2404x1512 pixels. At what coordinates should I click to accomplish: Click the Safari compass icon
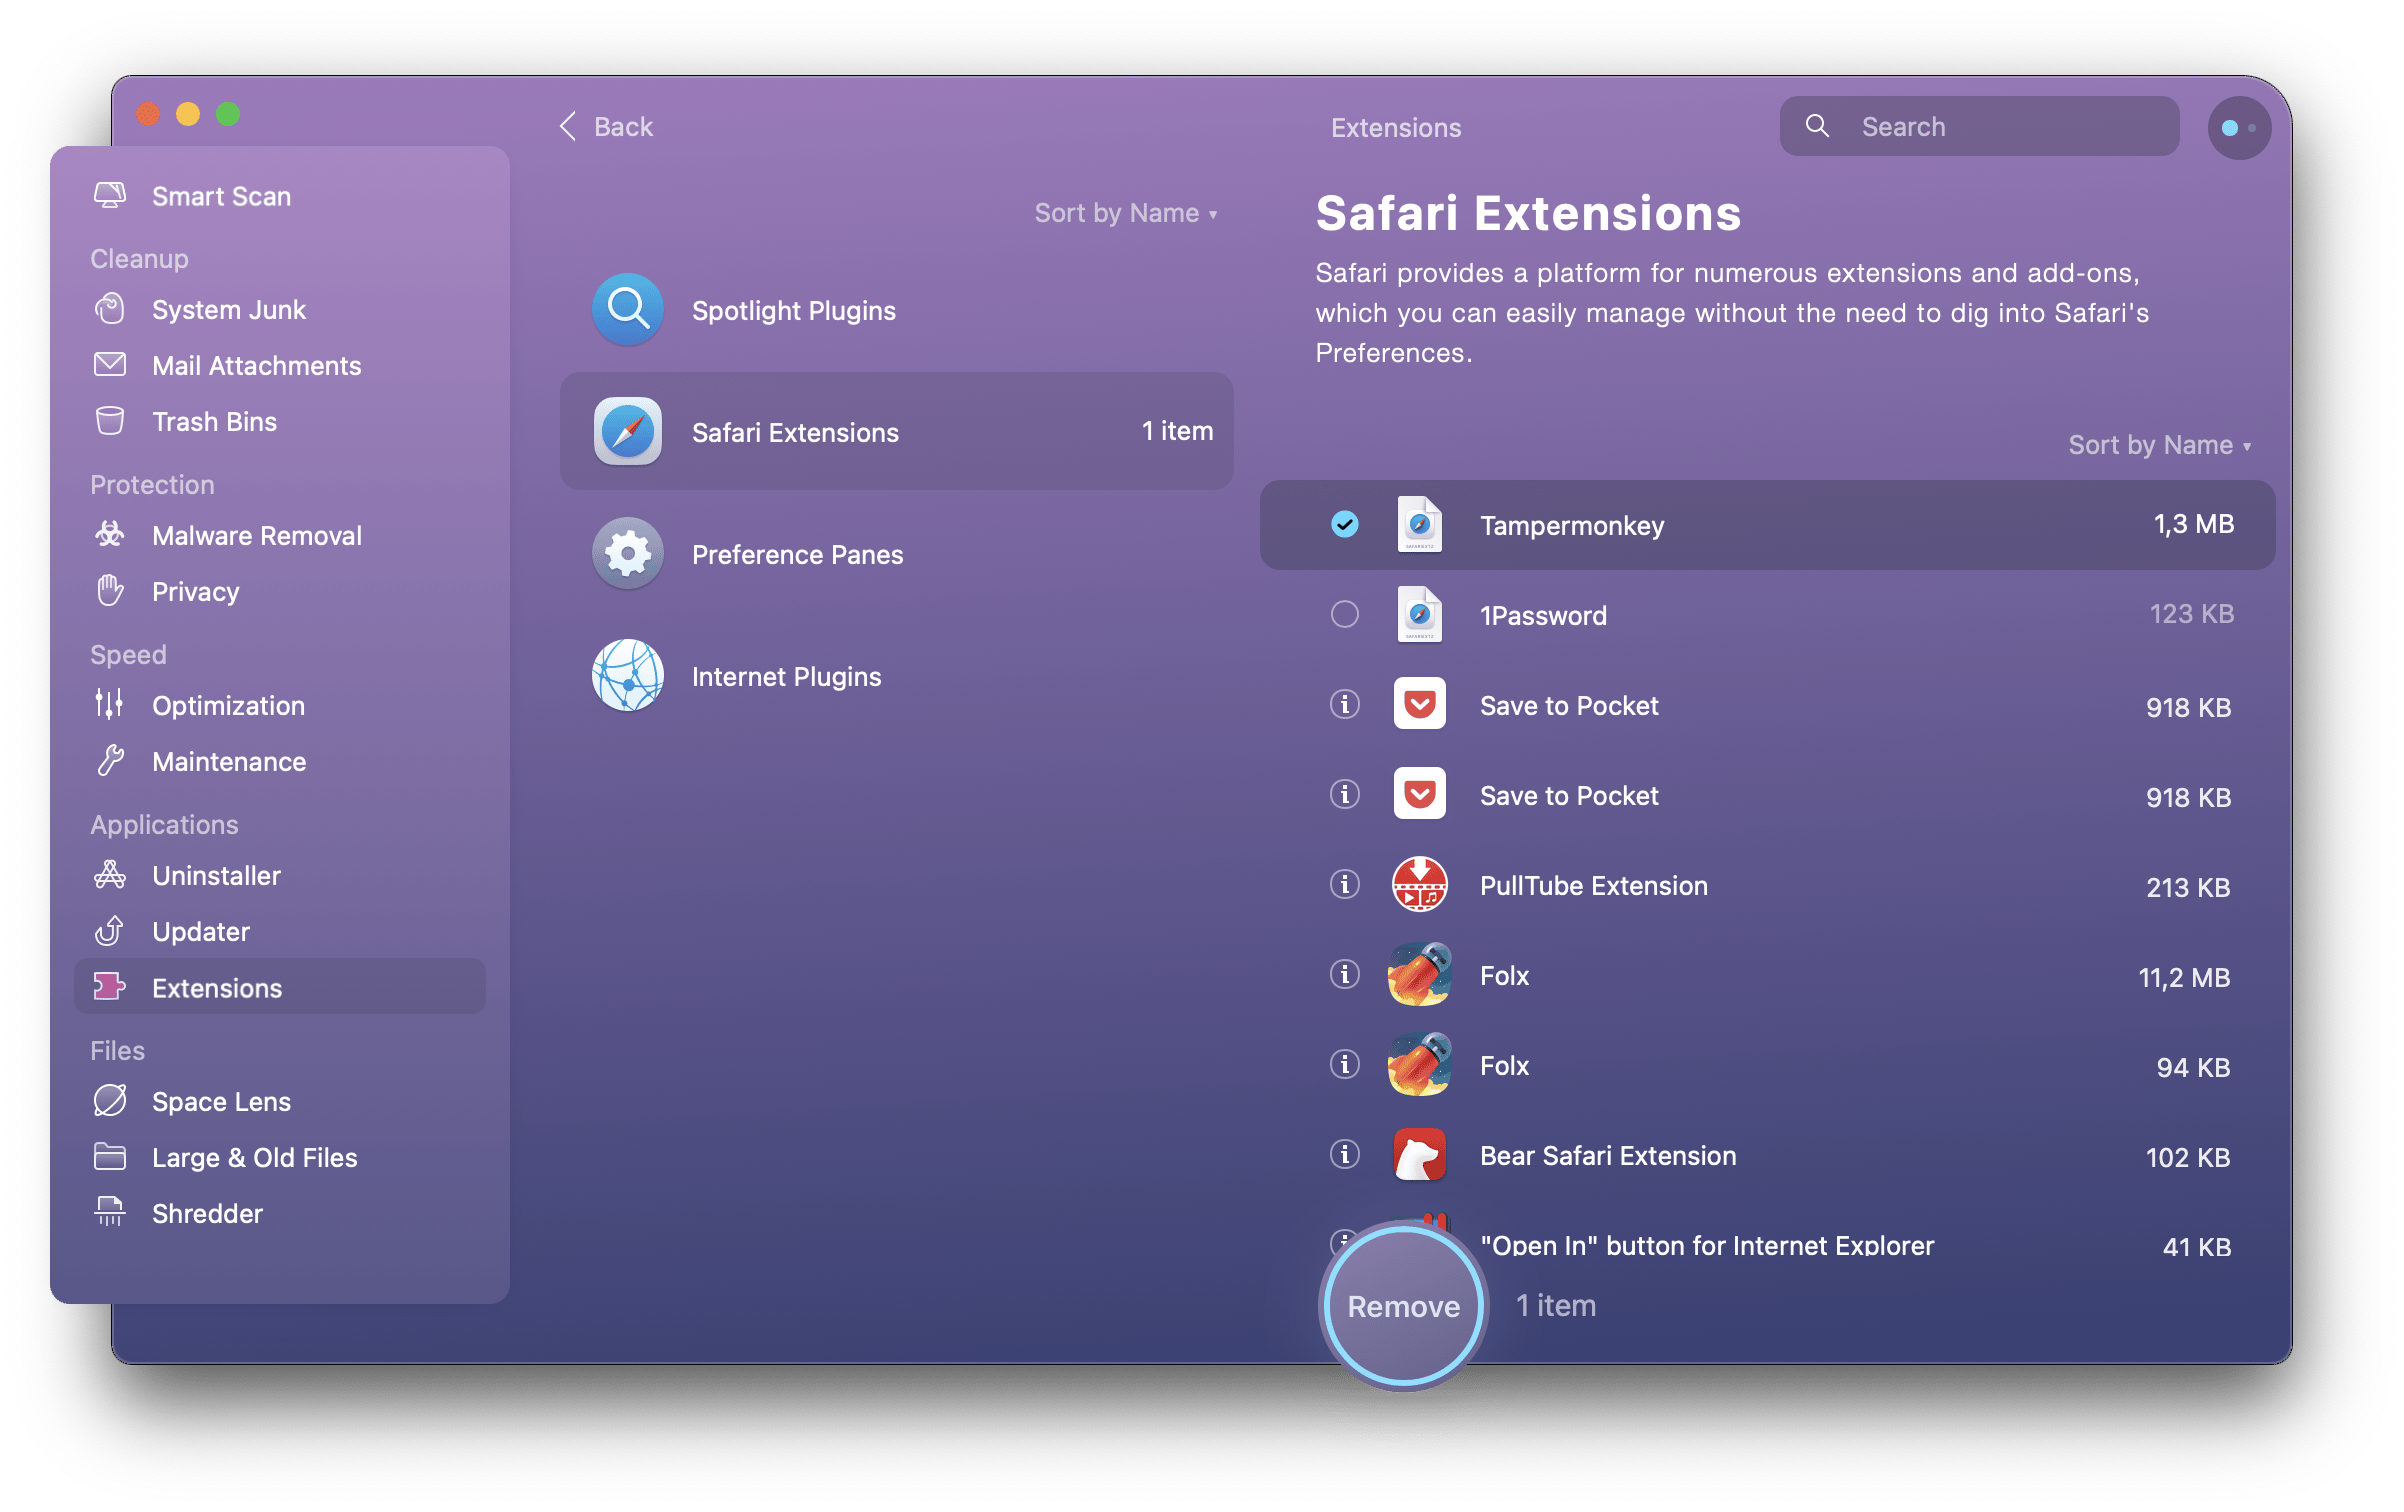click(628, 432)
